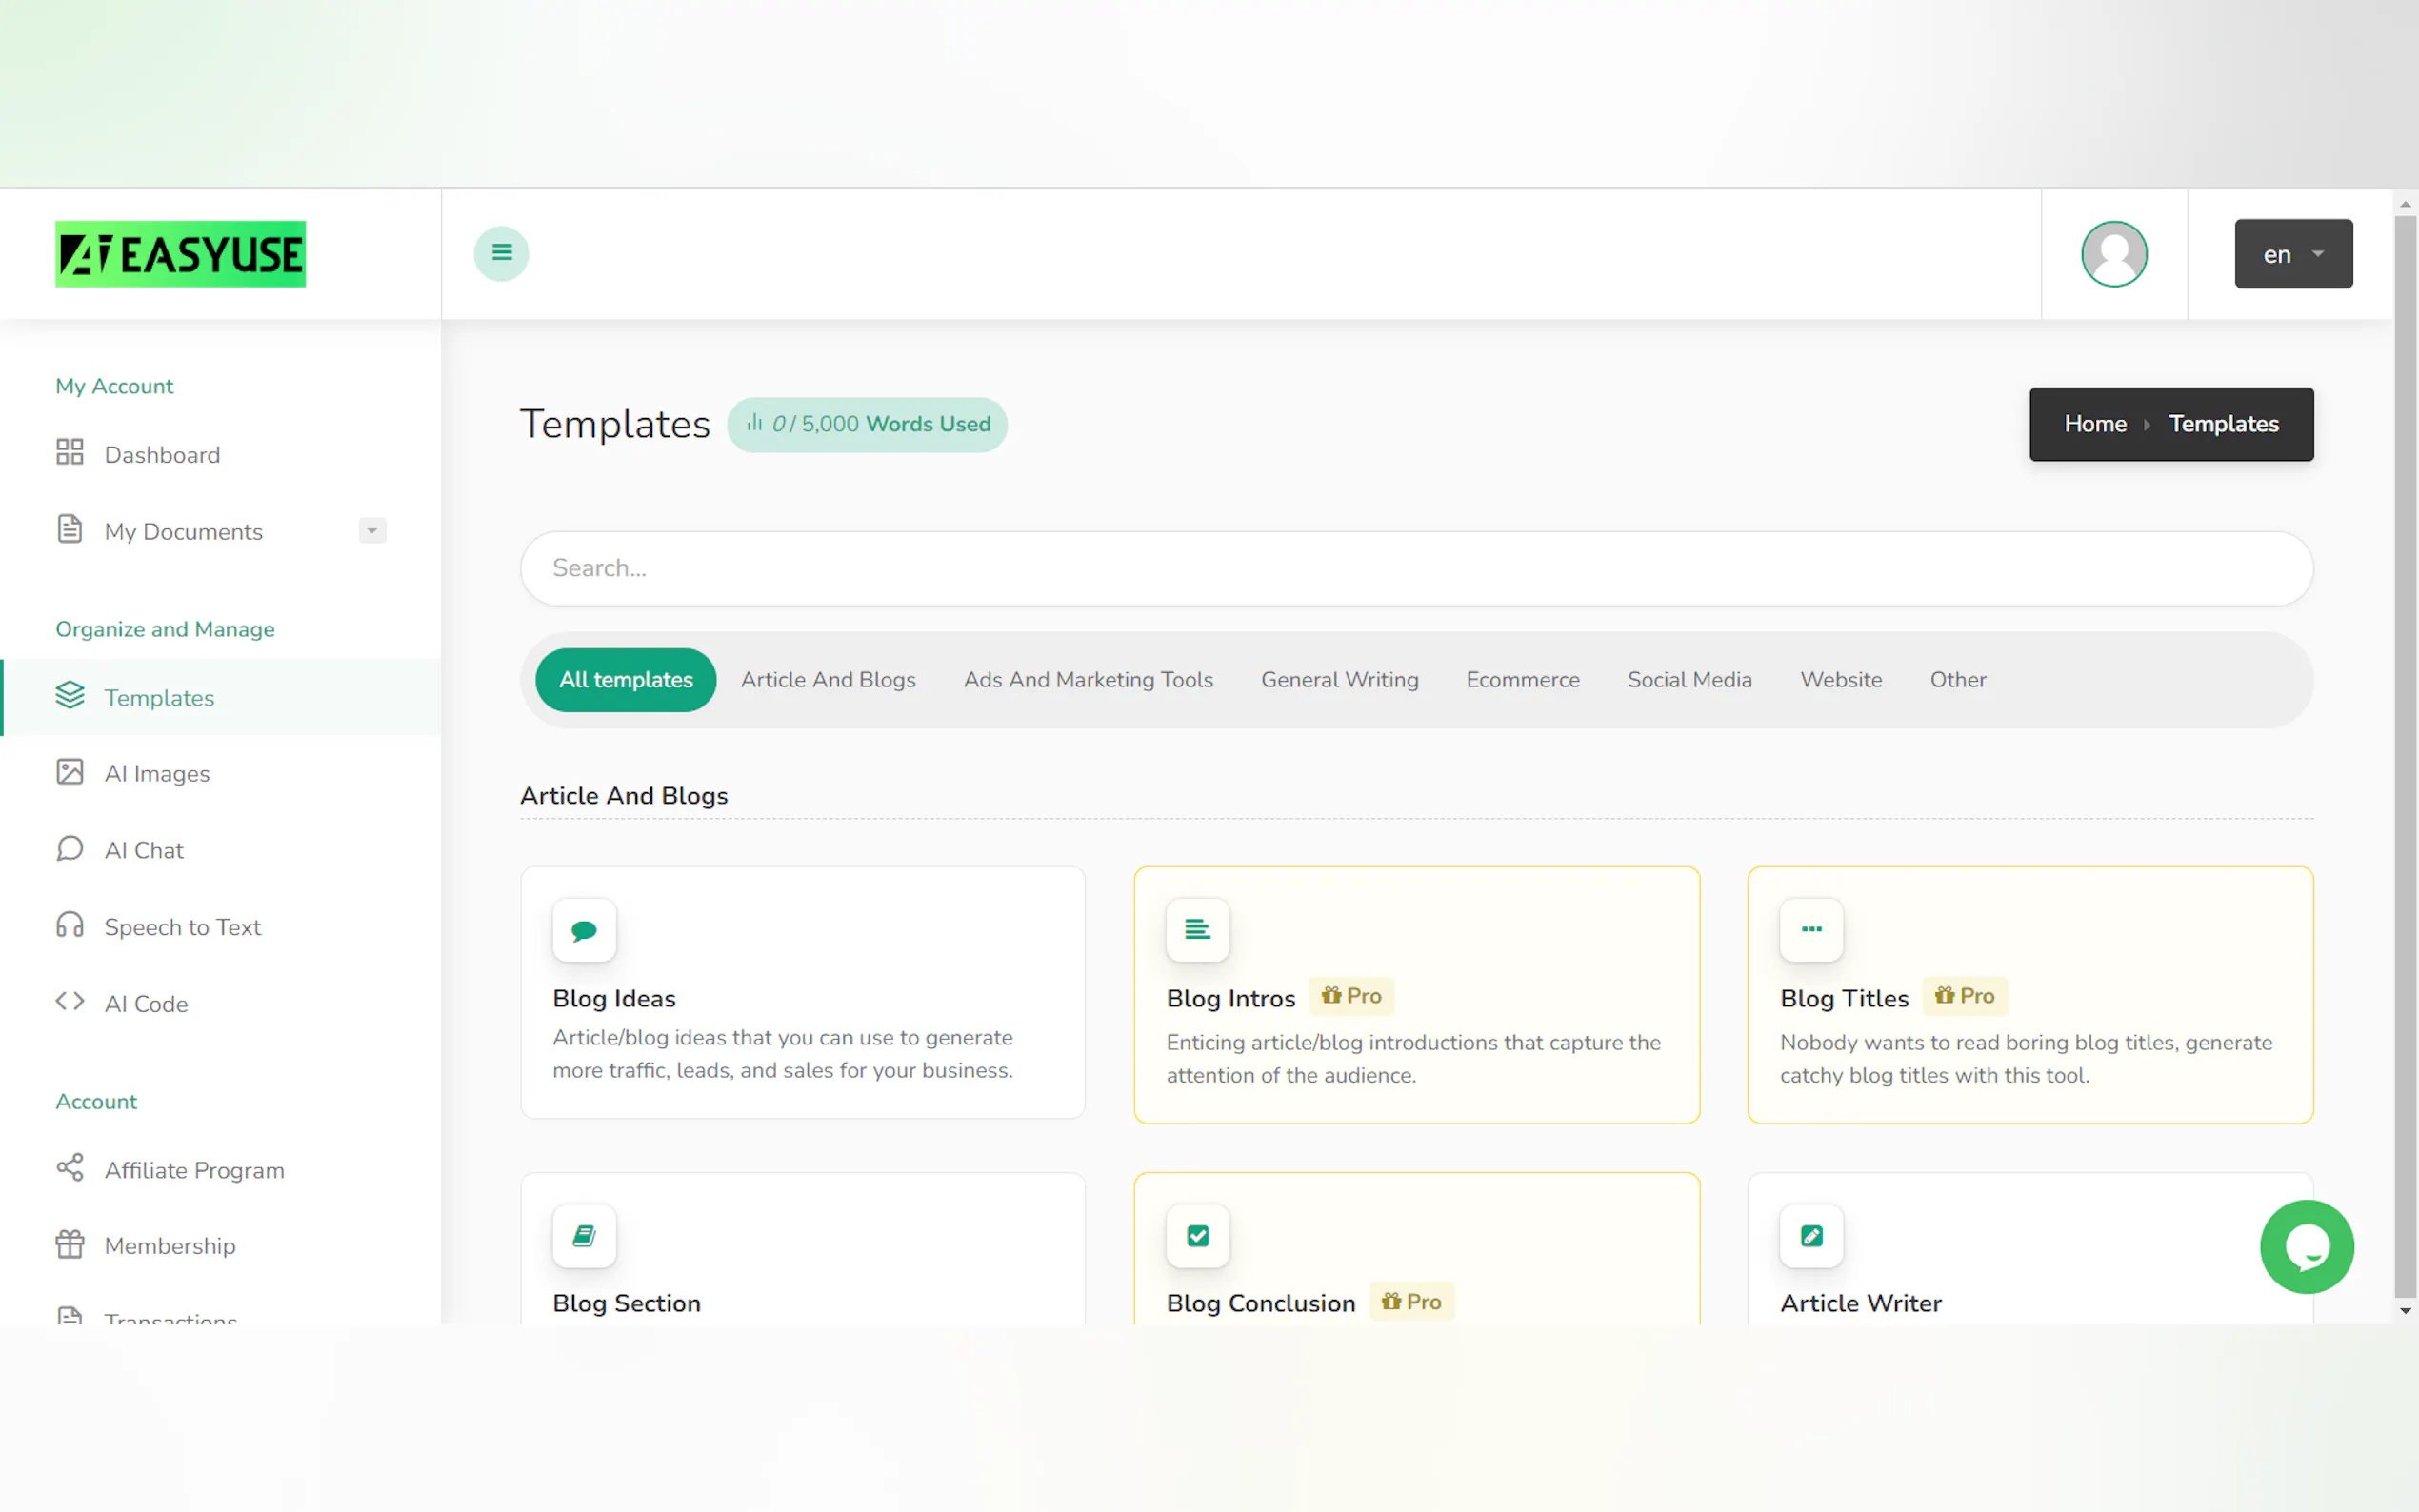Click into the template Search field
The image size is (2419, 1512).
click(1416, 568)
